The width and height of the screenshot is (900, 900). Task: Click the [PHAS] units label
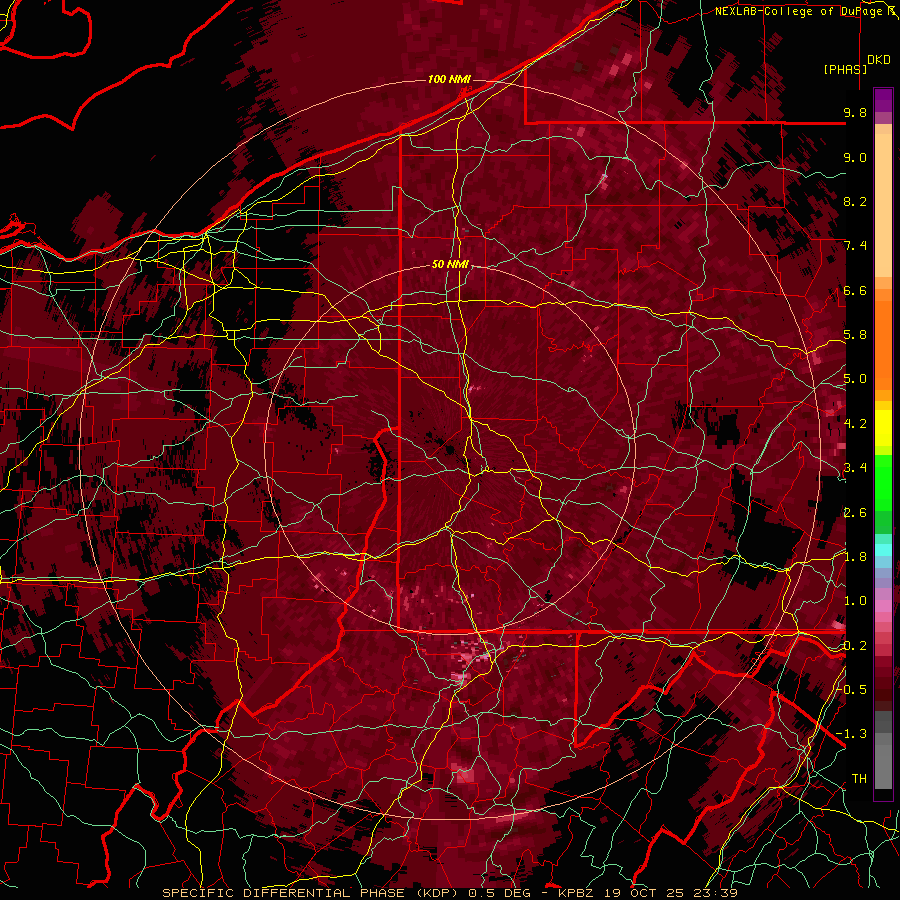pos(845,69)
